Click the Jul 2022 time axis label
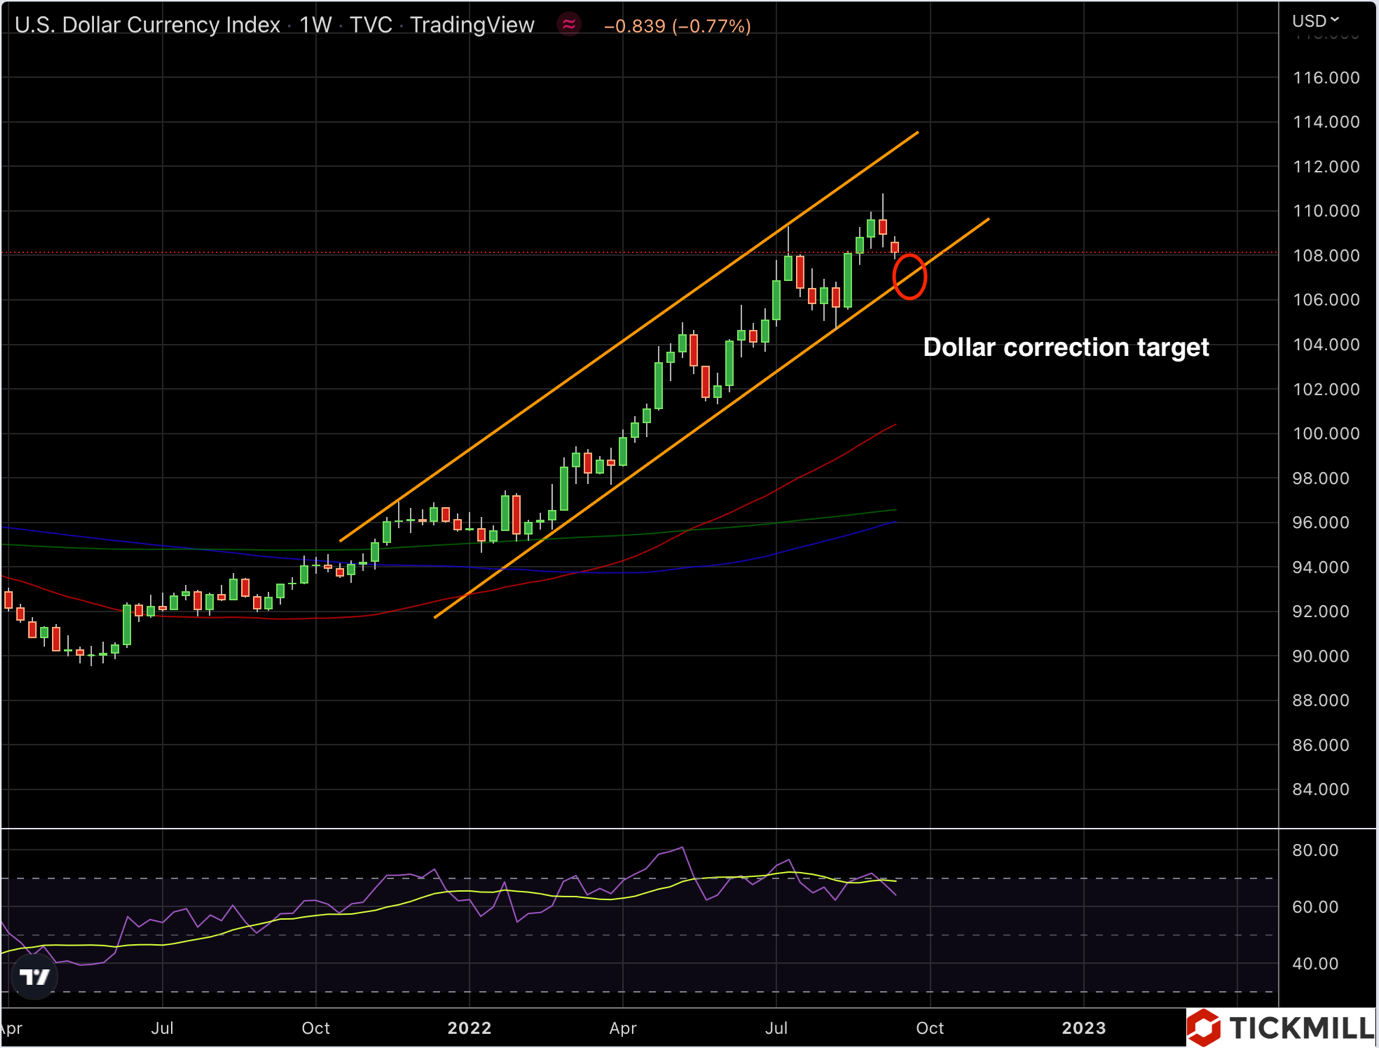1379x1048 pixels. pyautogui.click(x=776, y=1028)
